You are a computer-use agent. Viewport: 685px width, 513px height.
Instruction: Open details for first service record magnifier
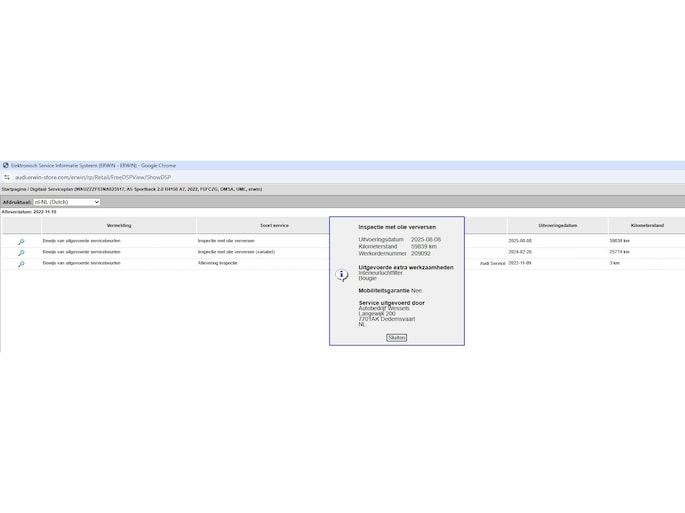(21, 241)
